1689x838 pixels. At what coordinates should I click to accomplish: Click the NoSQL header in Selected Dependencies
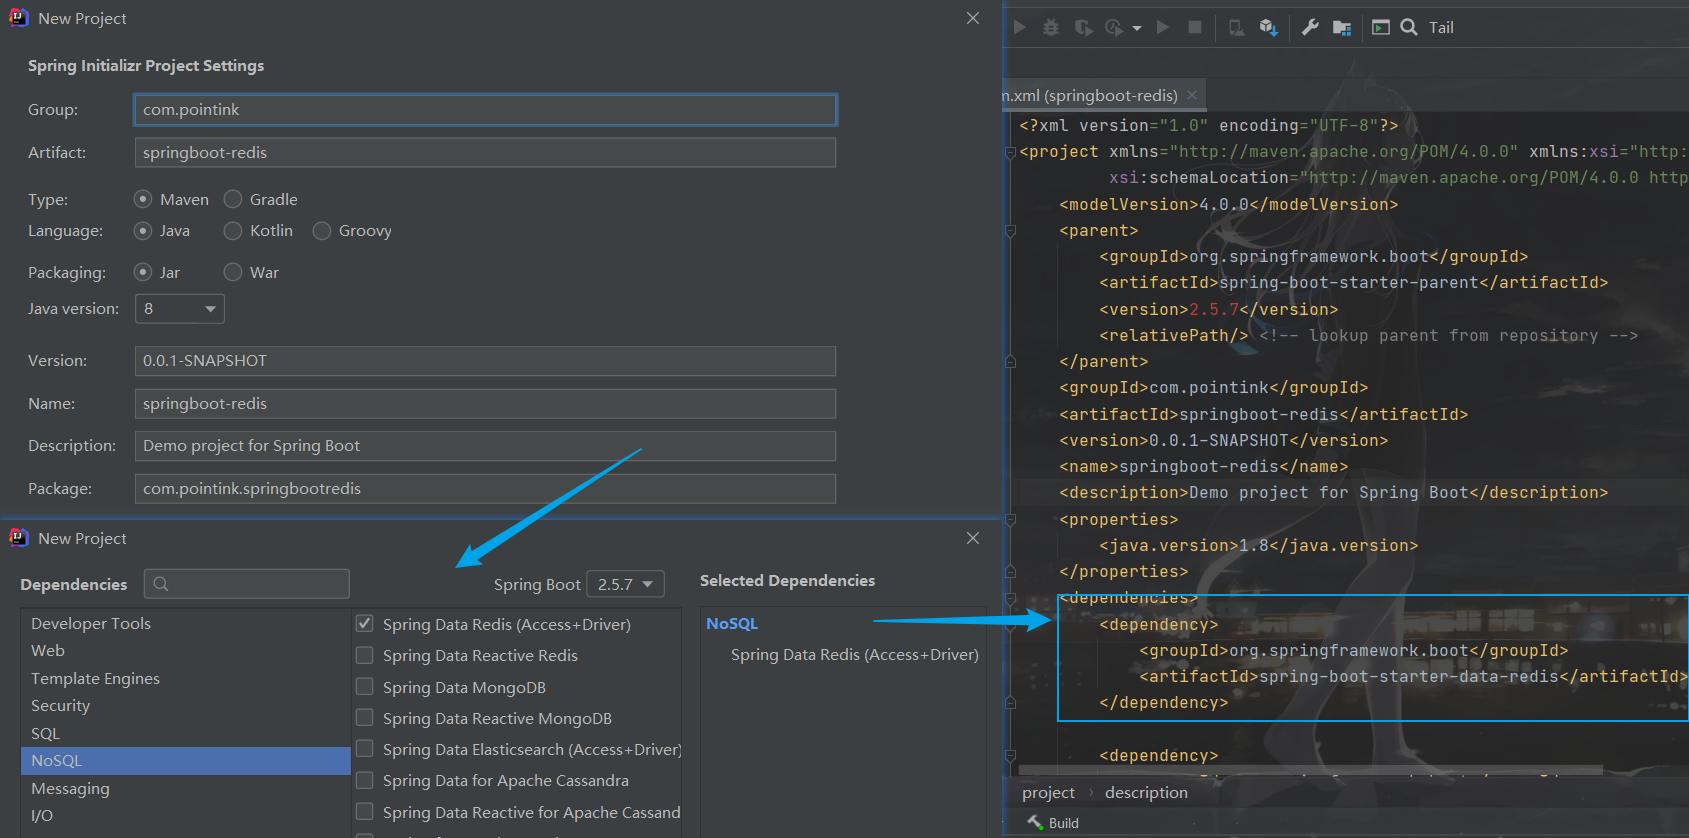732,623
